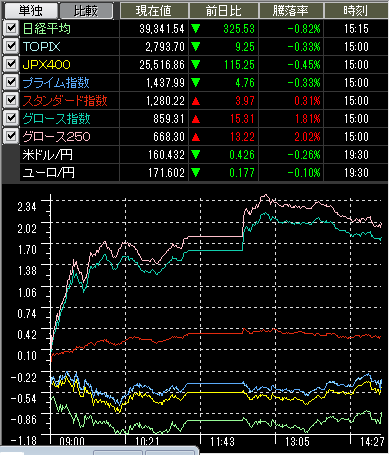
Task: Click the 11:43 time axis label
Action: 222,442
